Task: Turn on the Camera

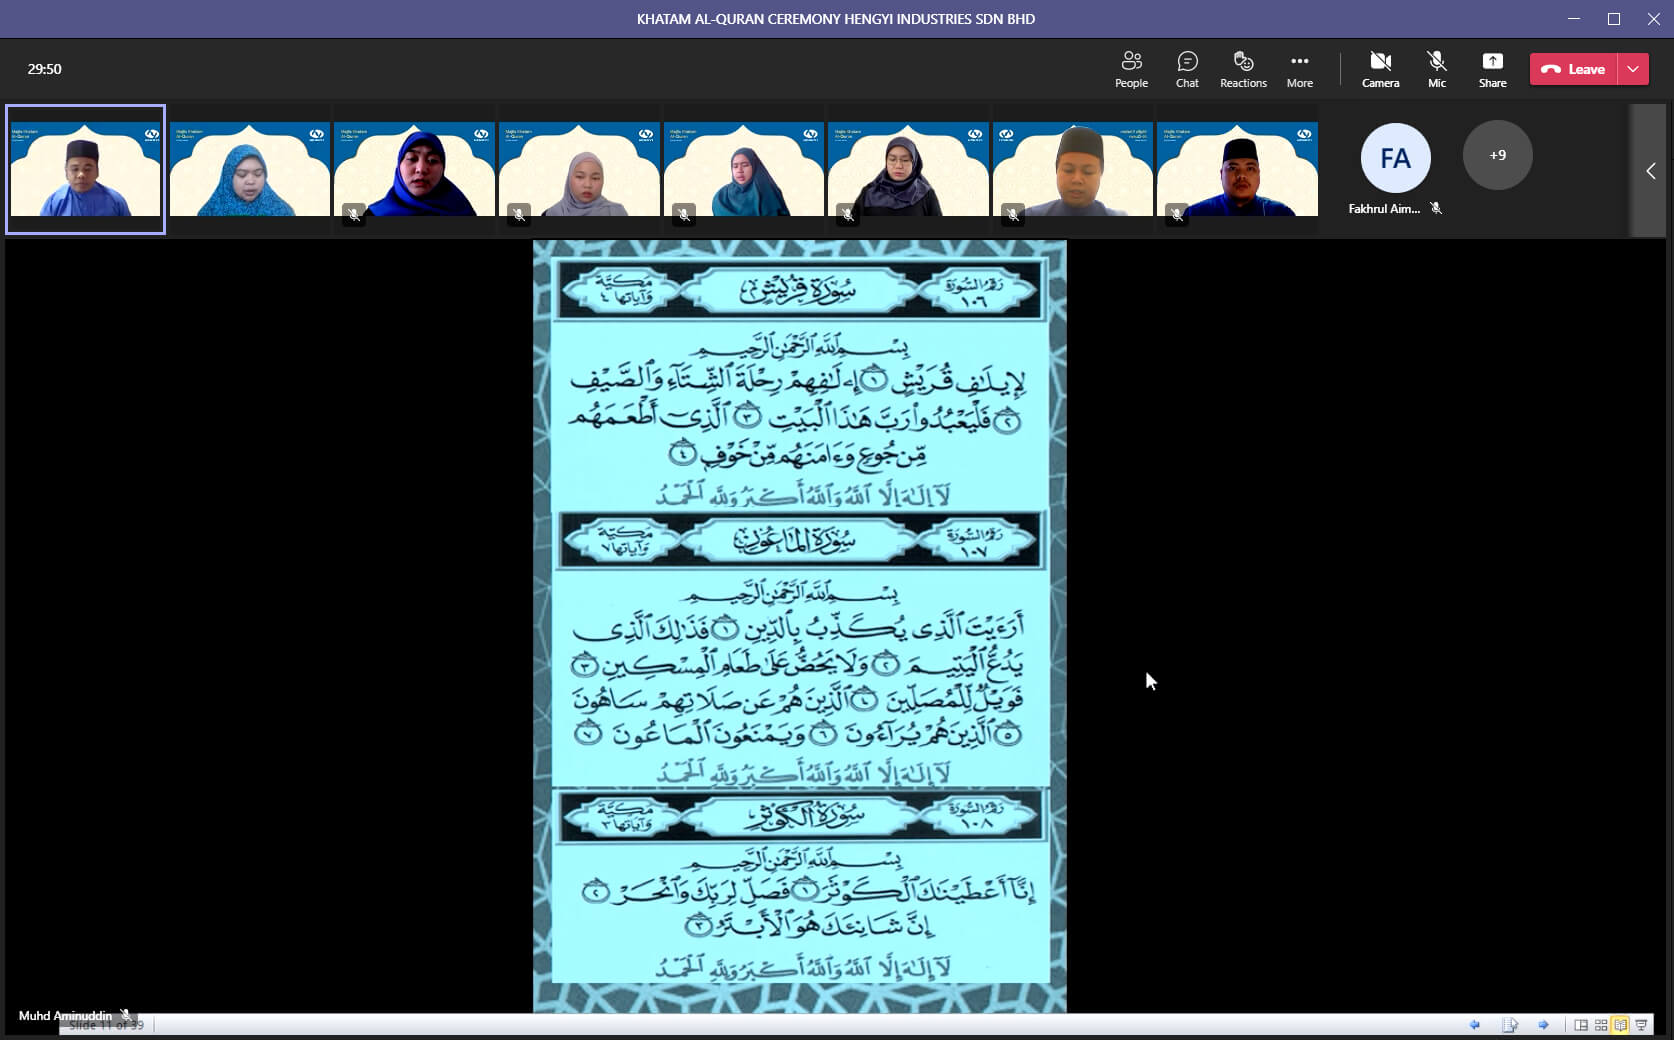Action: 1380,69
